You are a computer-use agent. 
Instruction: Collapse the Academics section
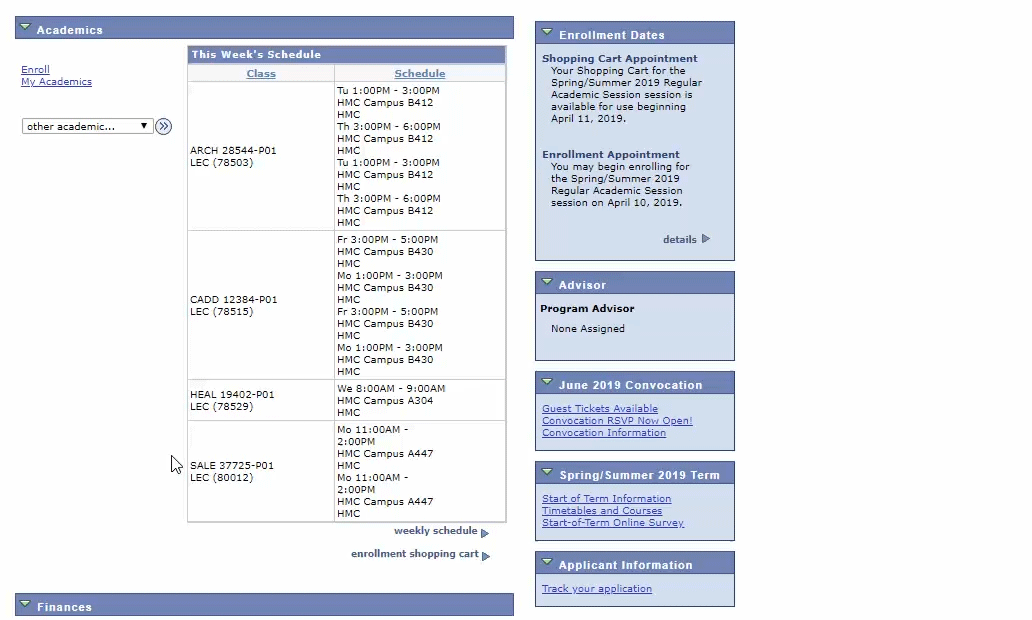pos(25,29)
